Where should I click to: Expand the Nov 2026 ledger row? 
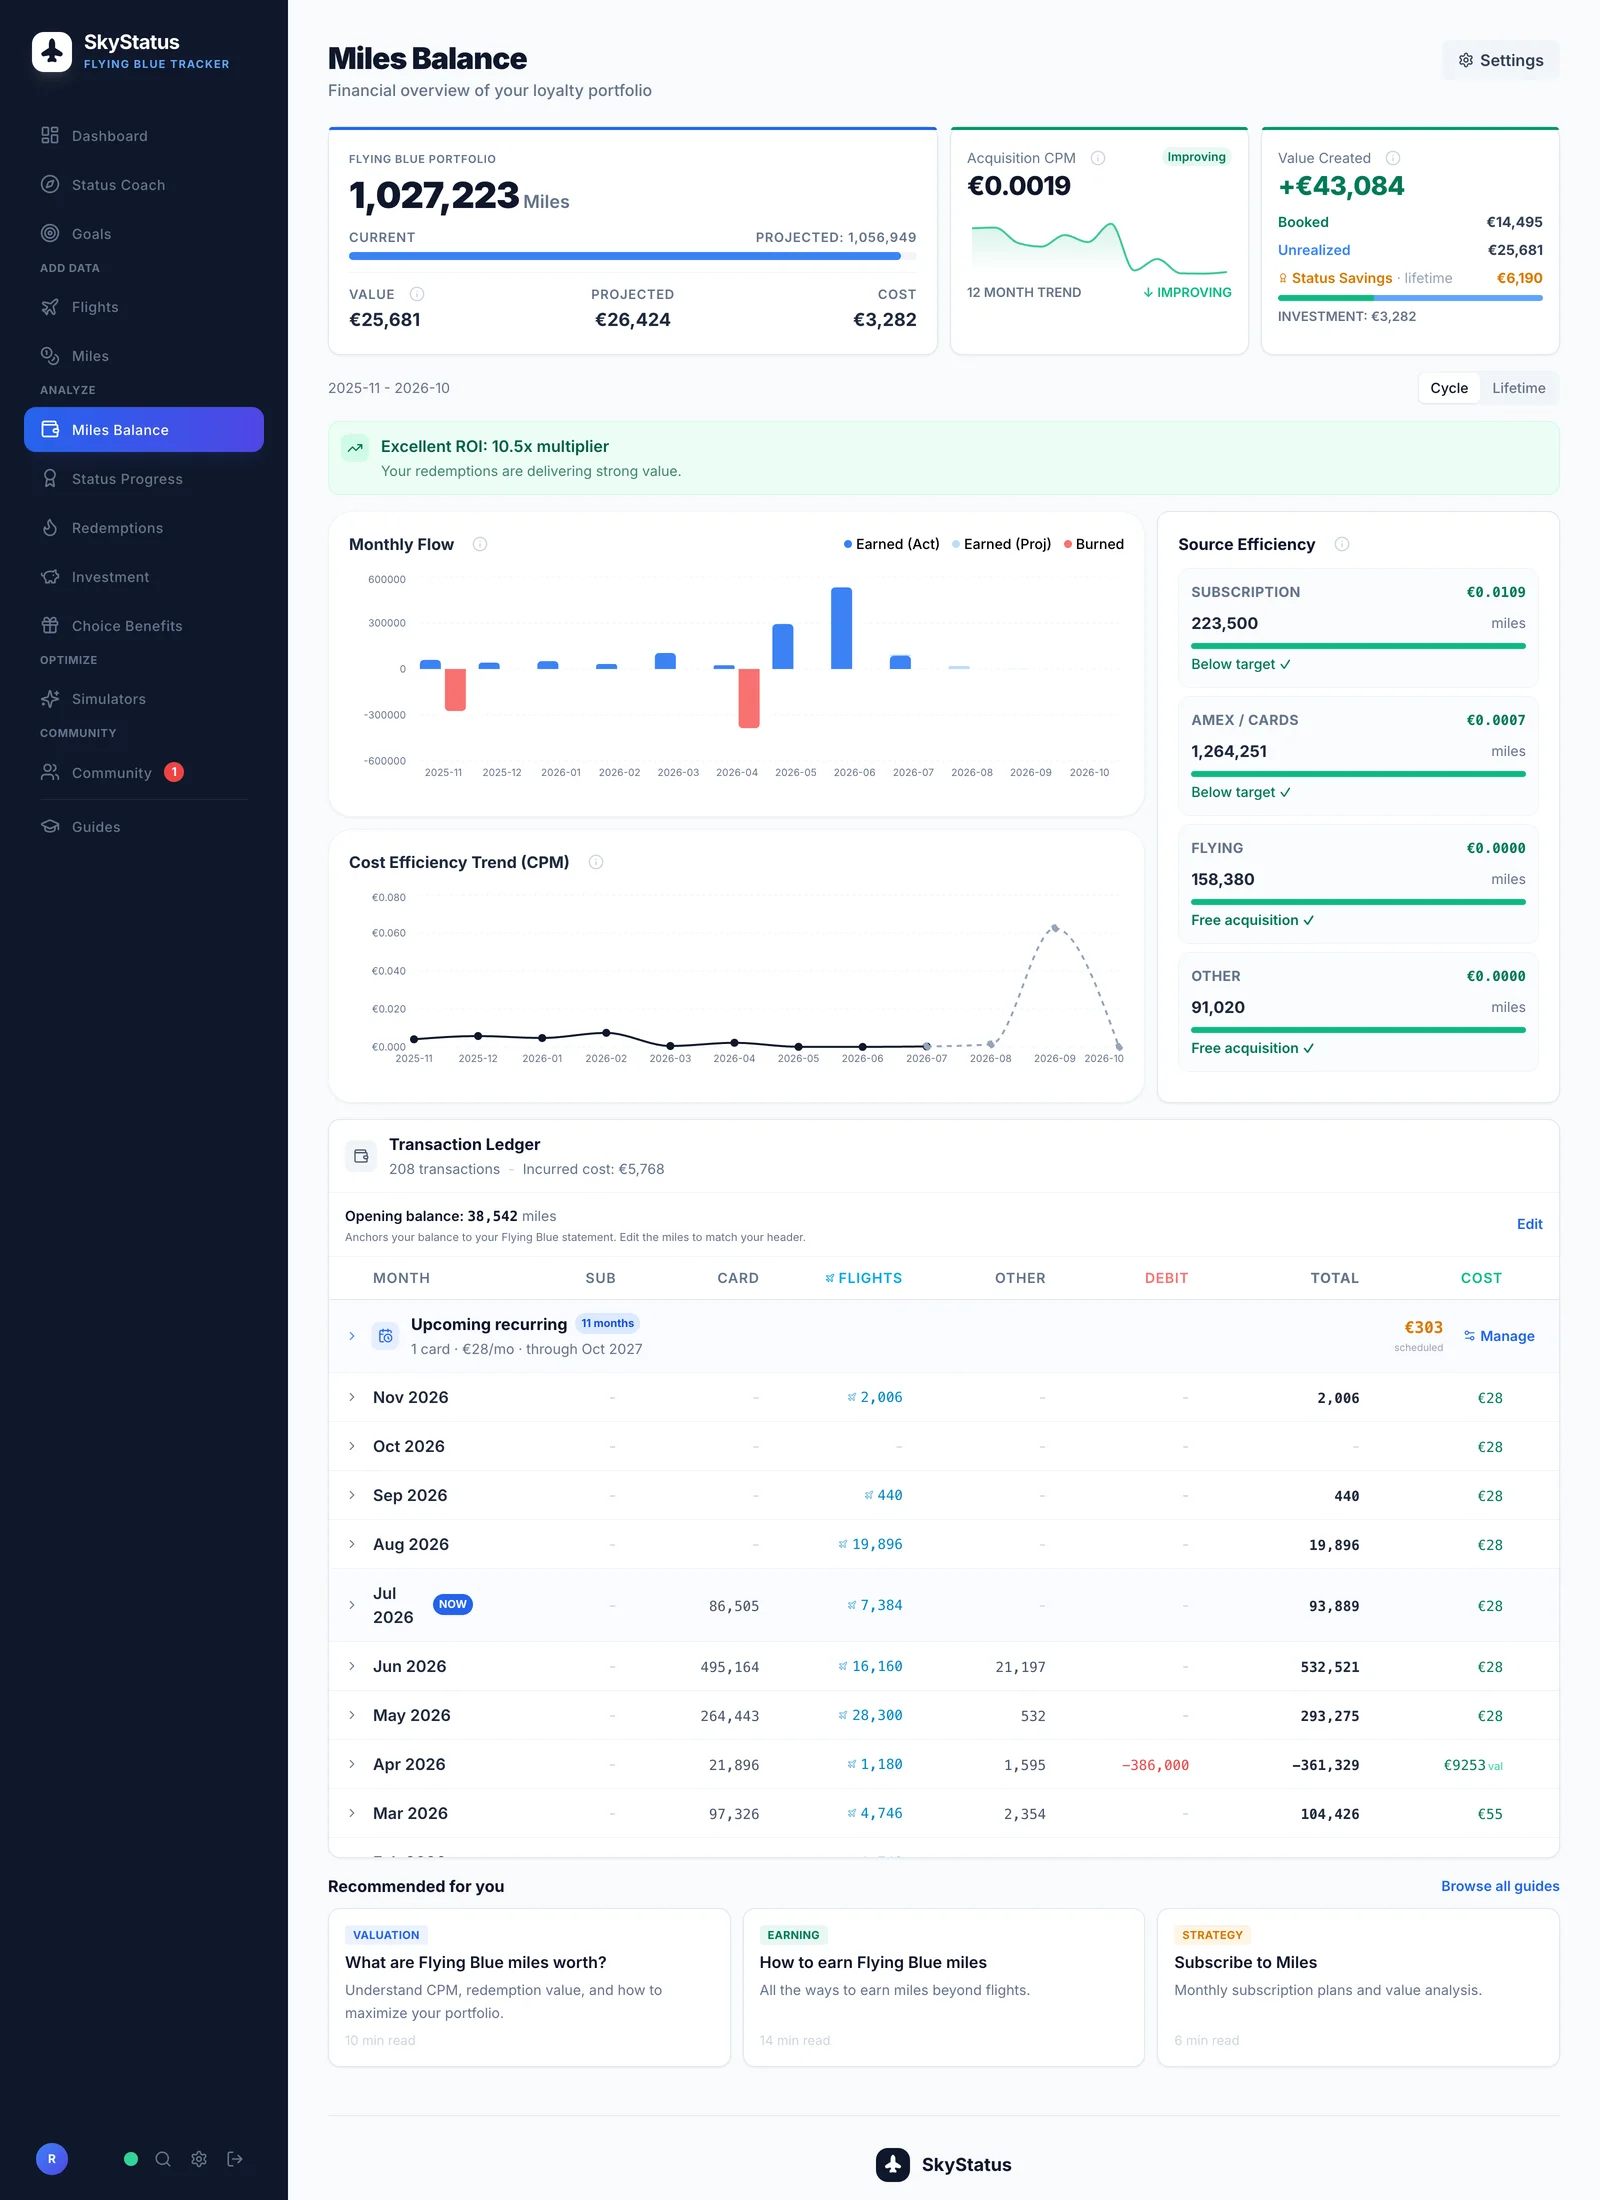coord(352,1397)
